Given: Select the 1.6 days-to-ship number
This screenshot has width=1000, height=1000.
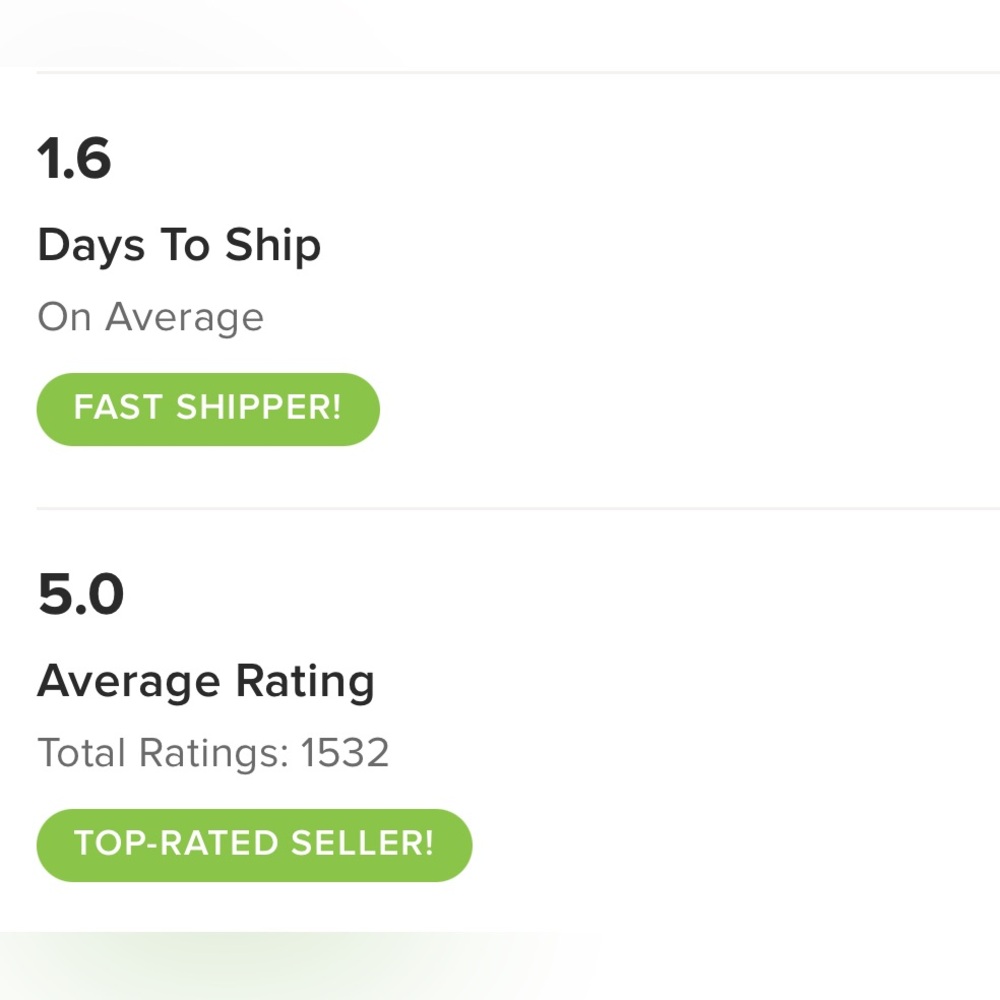Looking at the screenshot, I should [x=75, y=159].
